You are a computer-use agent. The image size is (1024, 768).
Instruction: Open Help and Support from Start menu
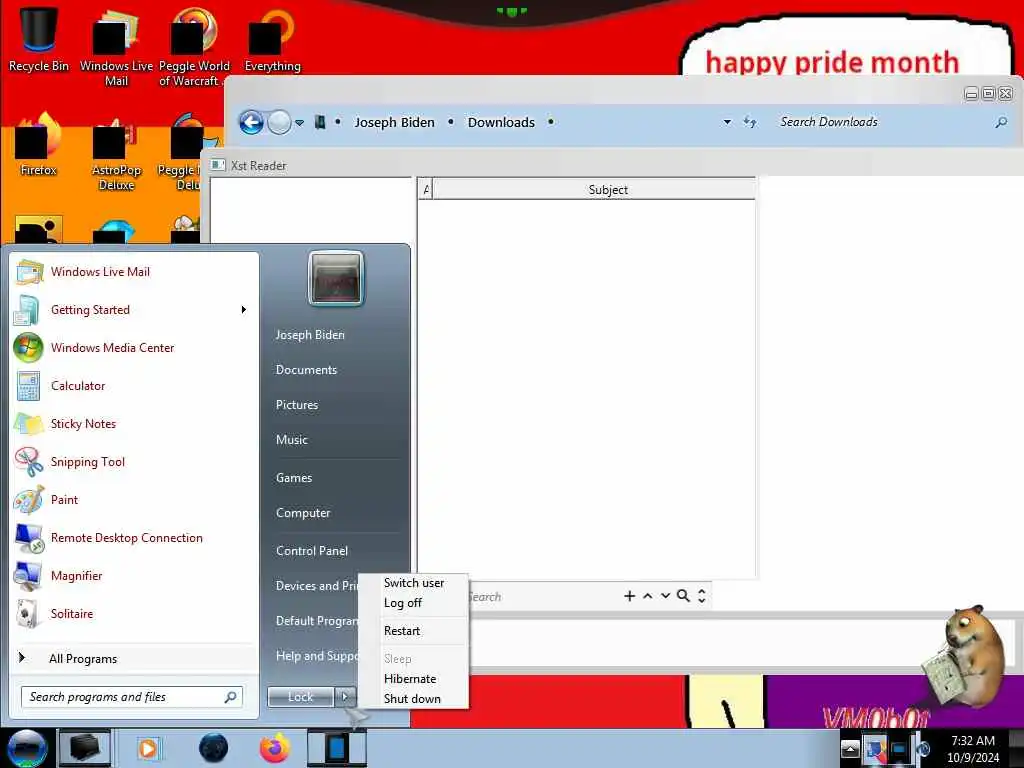pyautogui.click(x=316, y=656)
